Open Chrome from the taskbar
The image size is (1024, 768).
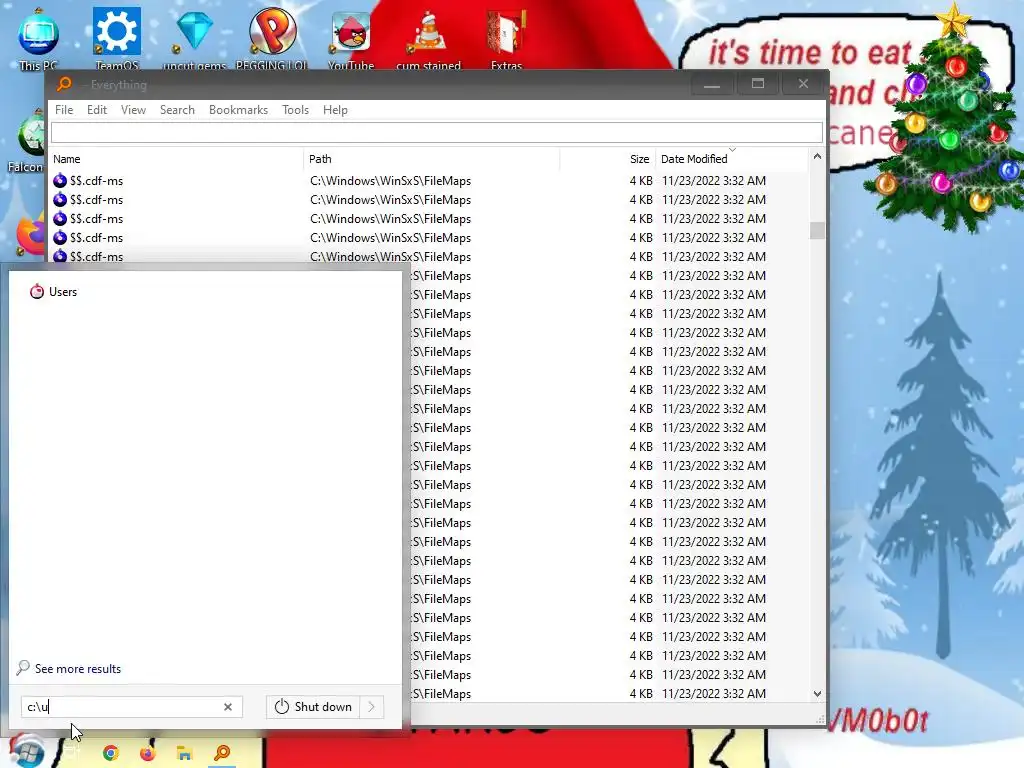111,753
